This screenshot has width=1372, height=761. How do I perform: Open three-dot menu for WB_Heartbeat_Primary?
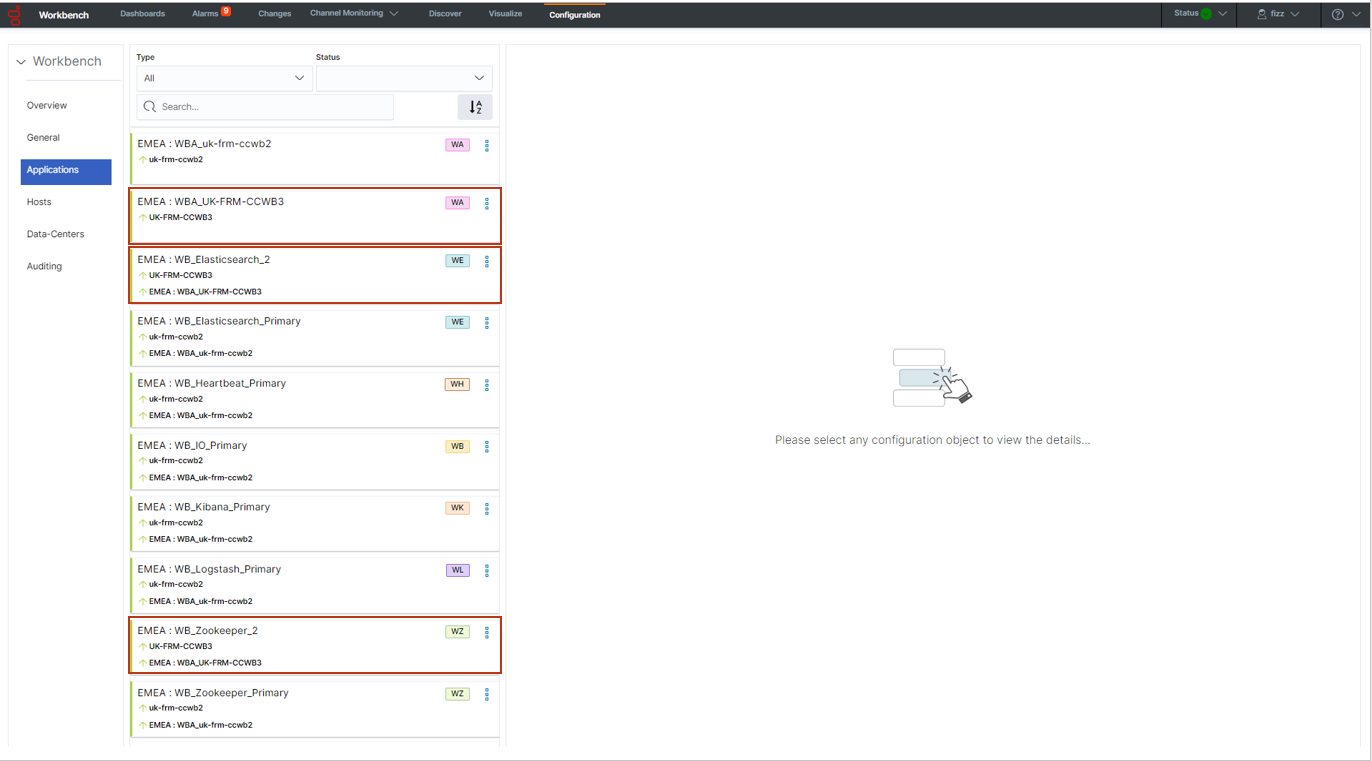487,385
